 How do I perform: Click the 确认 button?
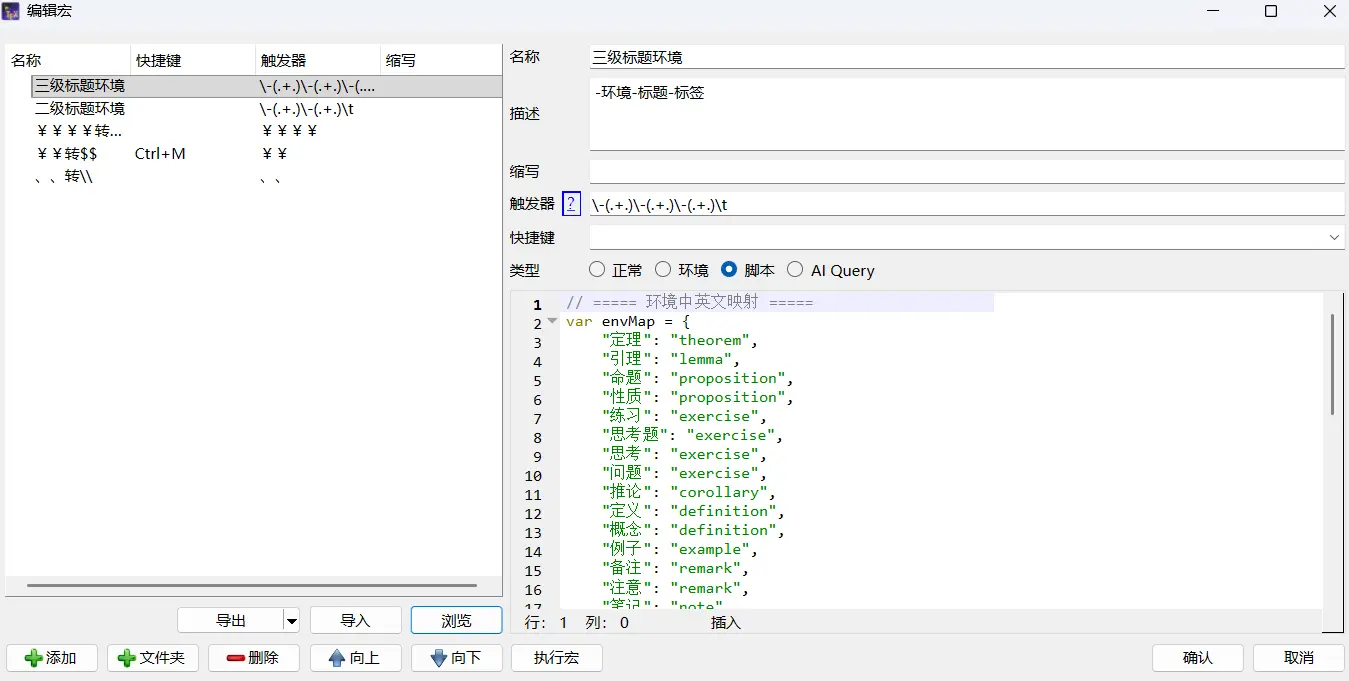[x=1197, y=658]
